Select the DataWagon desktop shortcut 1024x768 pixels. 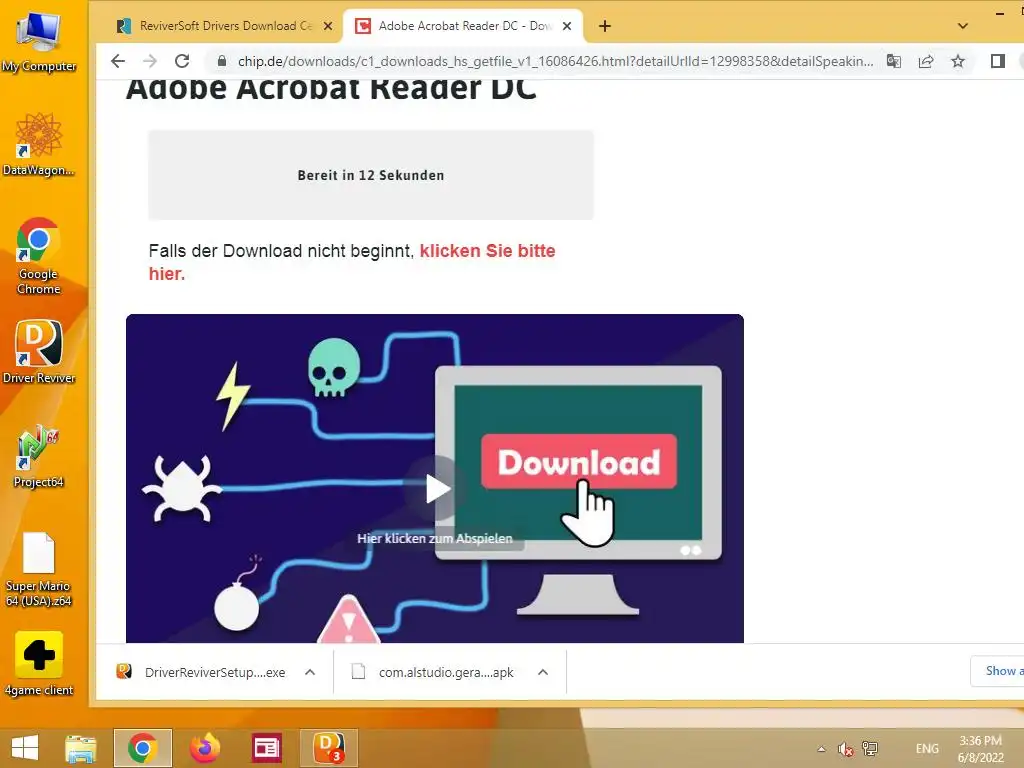pos(39,145)
